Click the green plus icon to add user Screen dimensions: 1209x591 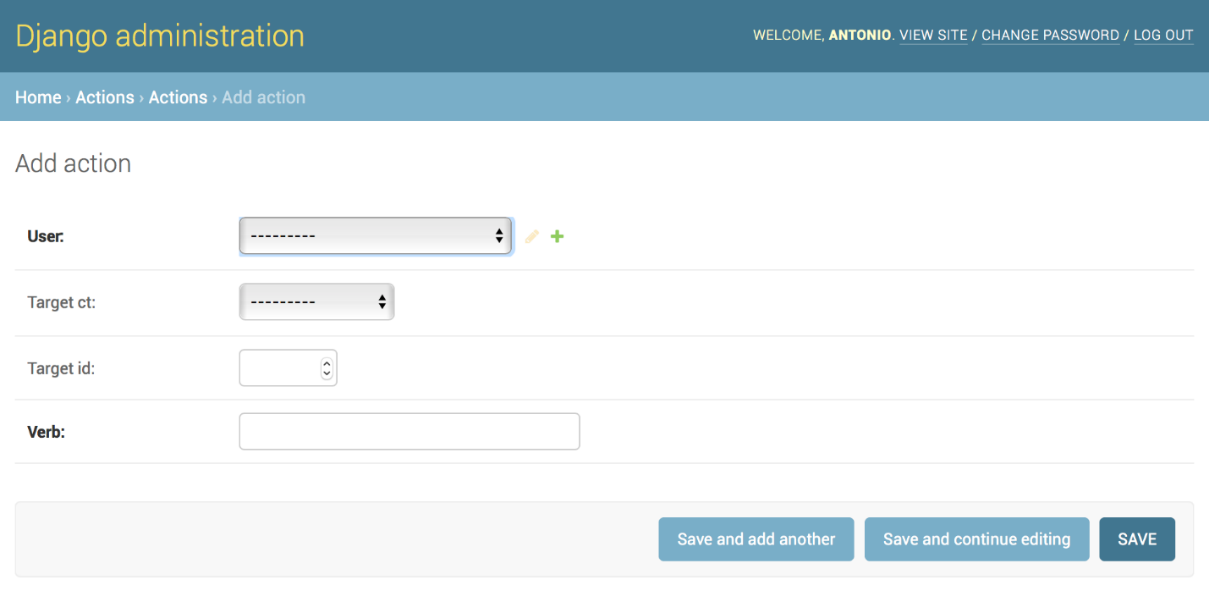[557, 237]
